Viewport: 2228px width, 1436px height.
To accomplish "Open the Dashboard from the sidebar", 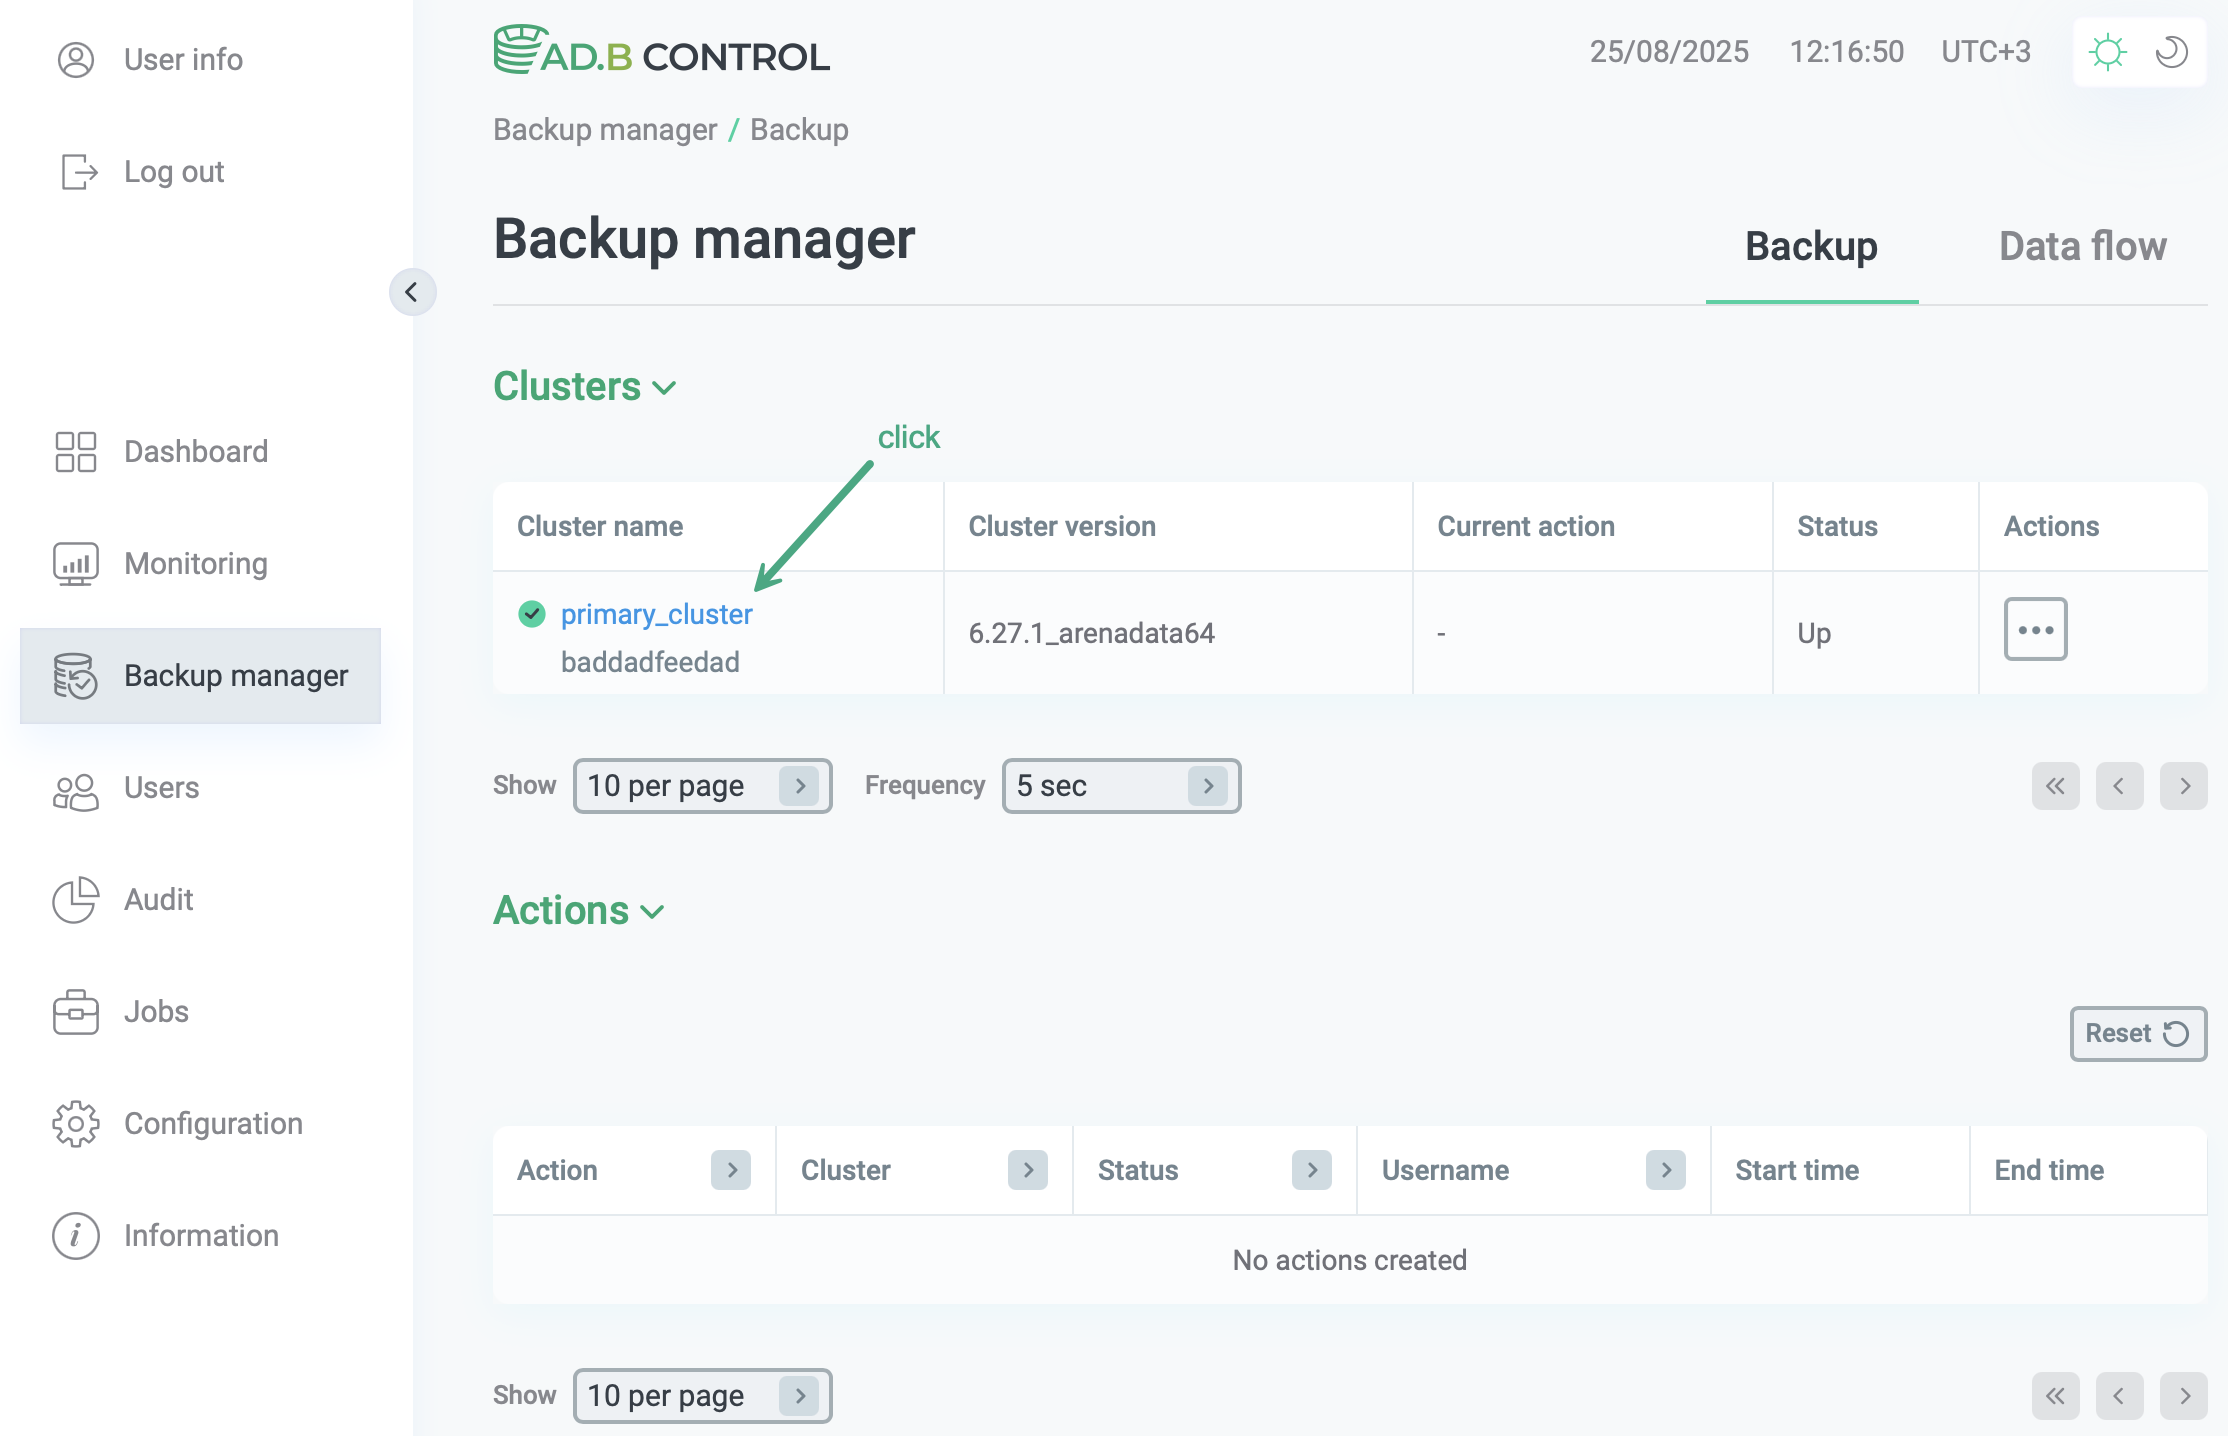I will (74, 451).
